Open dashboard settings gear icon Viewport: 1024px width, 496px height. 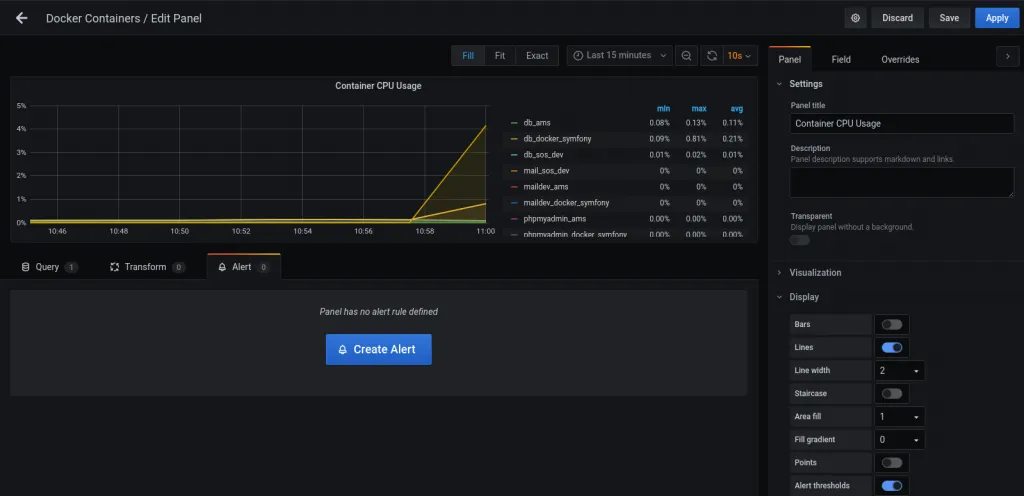point(855,18)
